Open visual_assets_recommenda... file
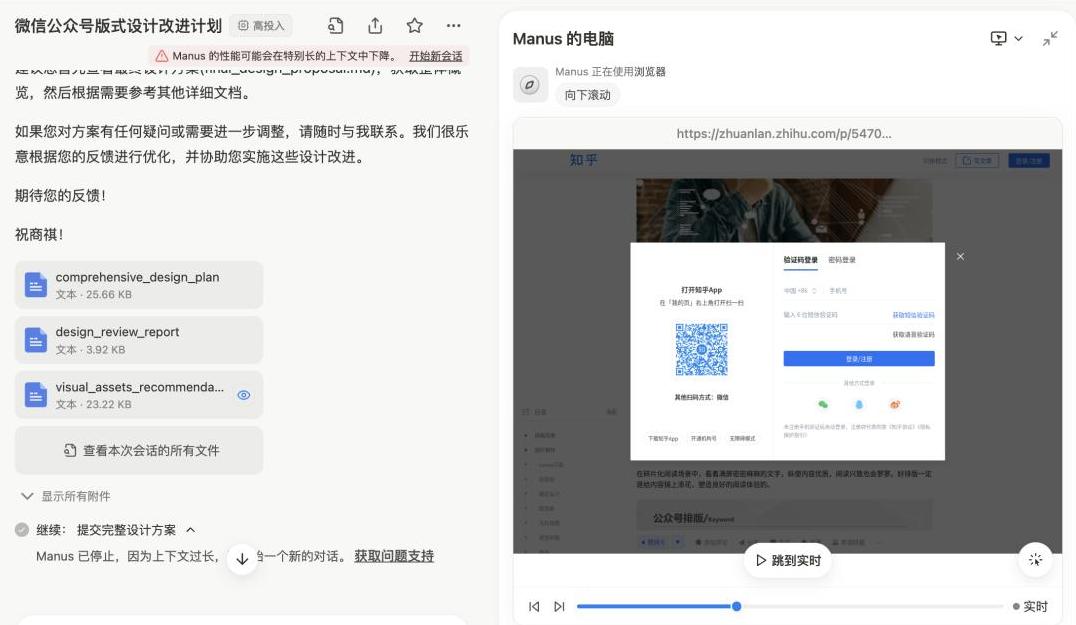 (139, 395)
